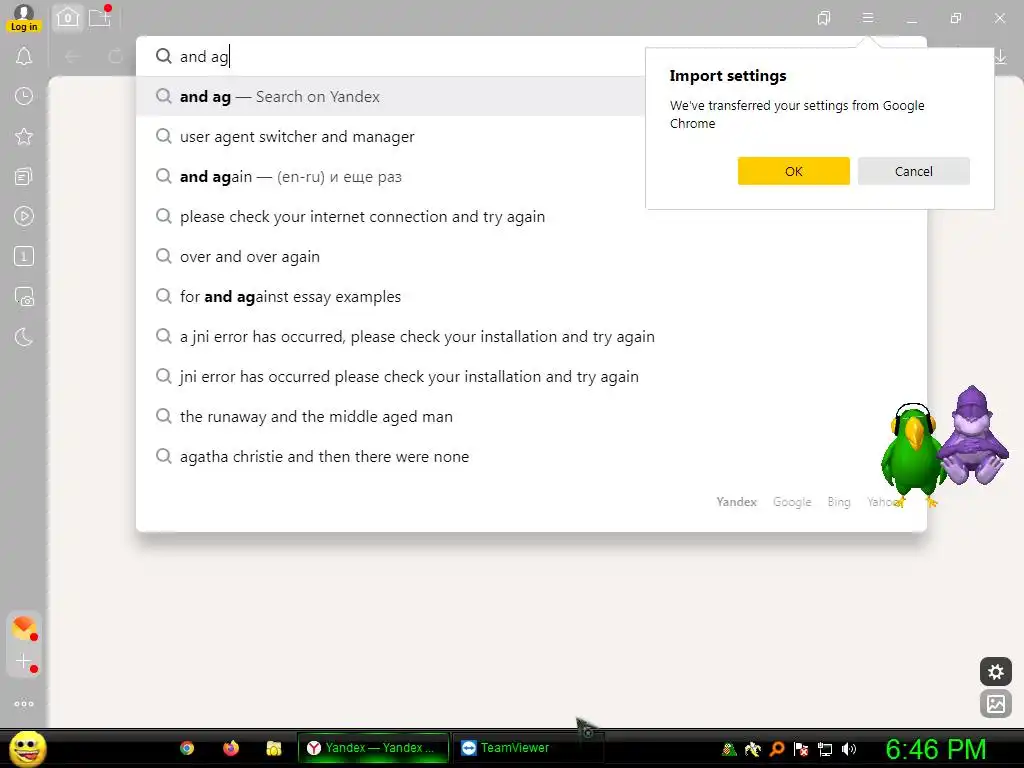The width and height of the screenshot is (1024, 768).
Task: Open the smiley Start button
Action: click(27, 748)
